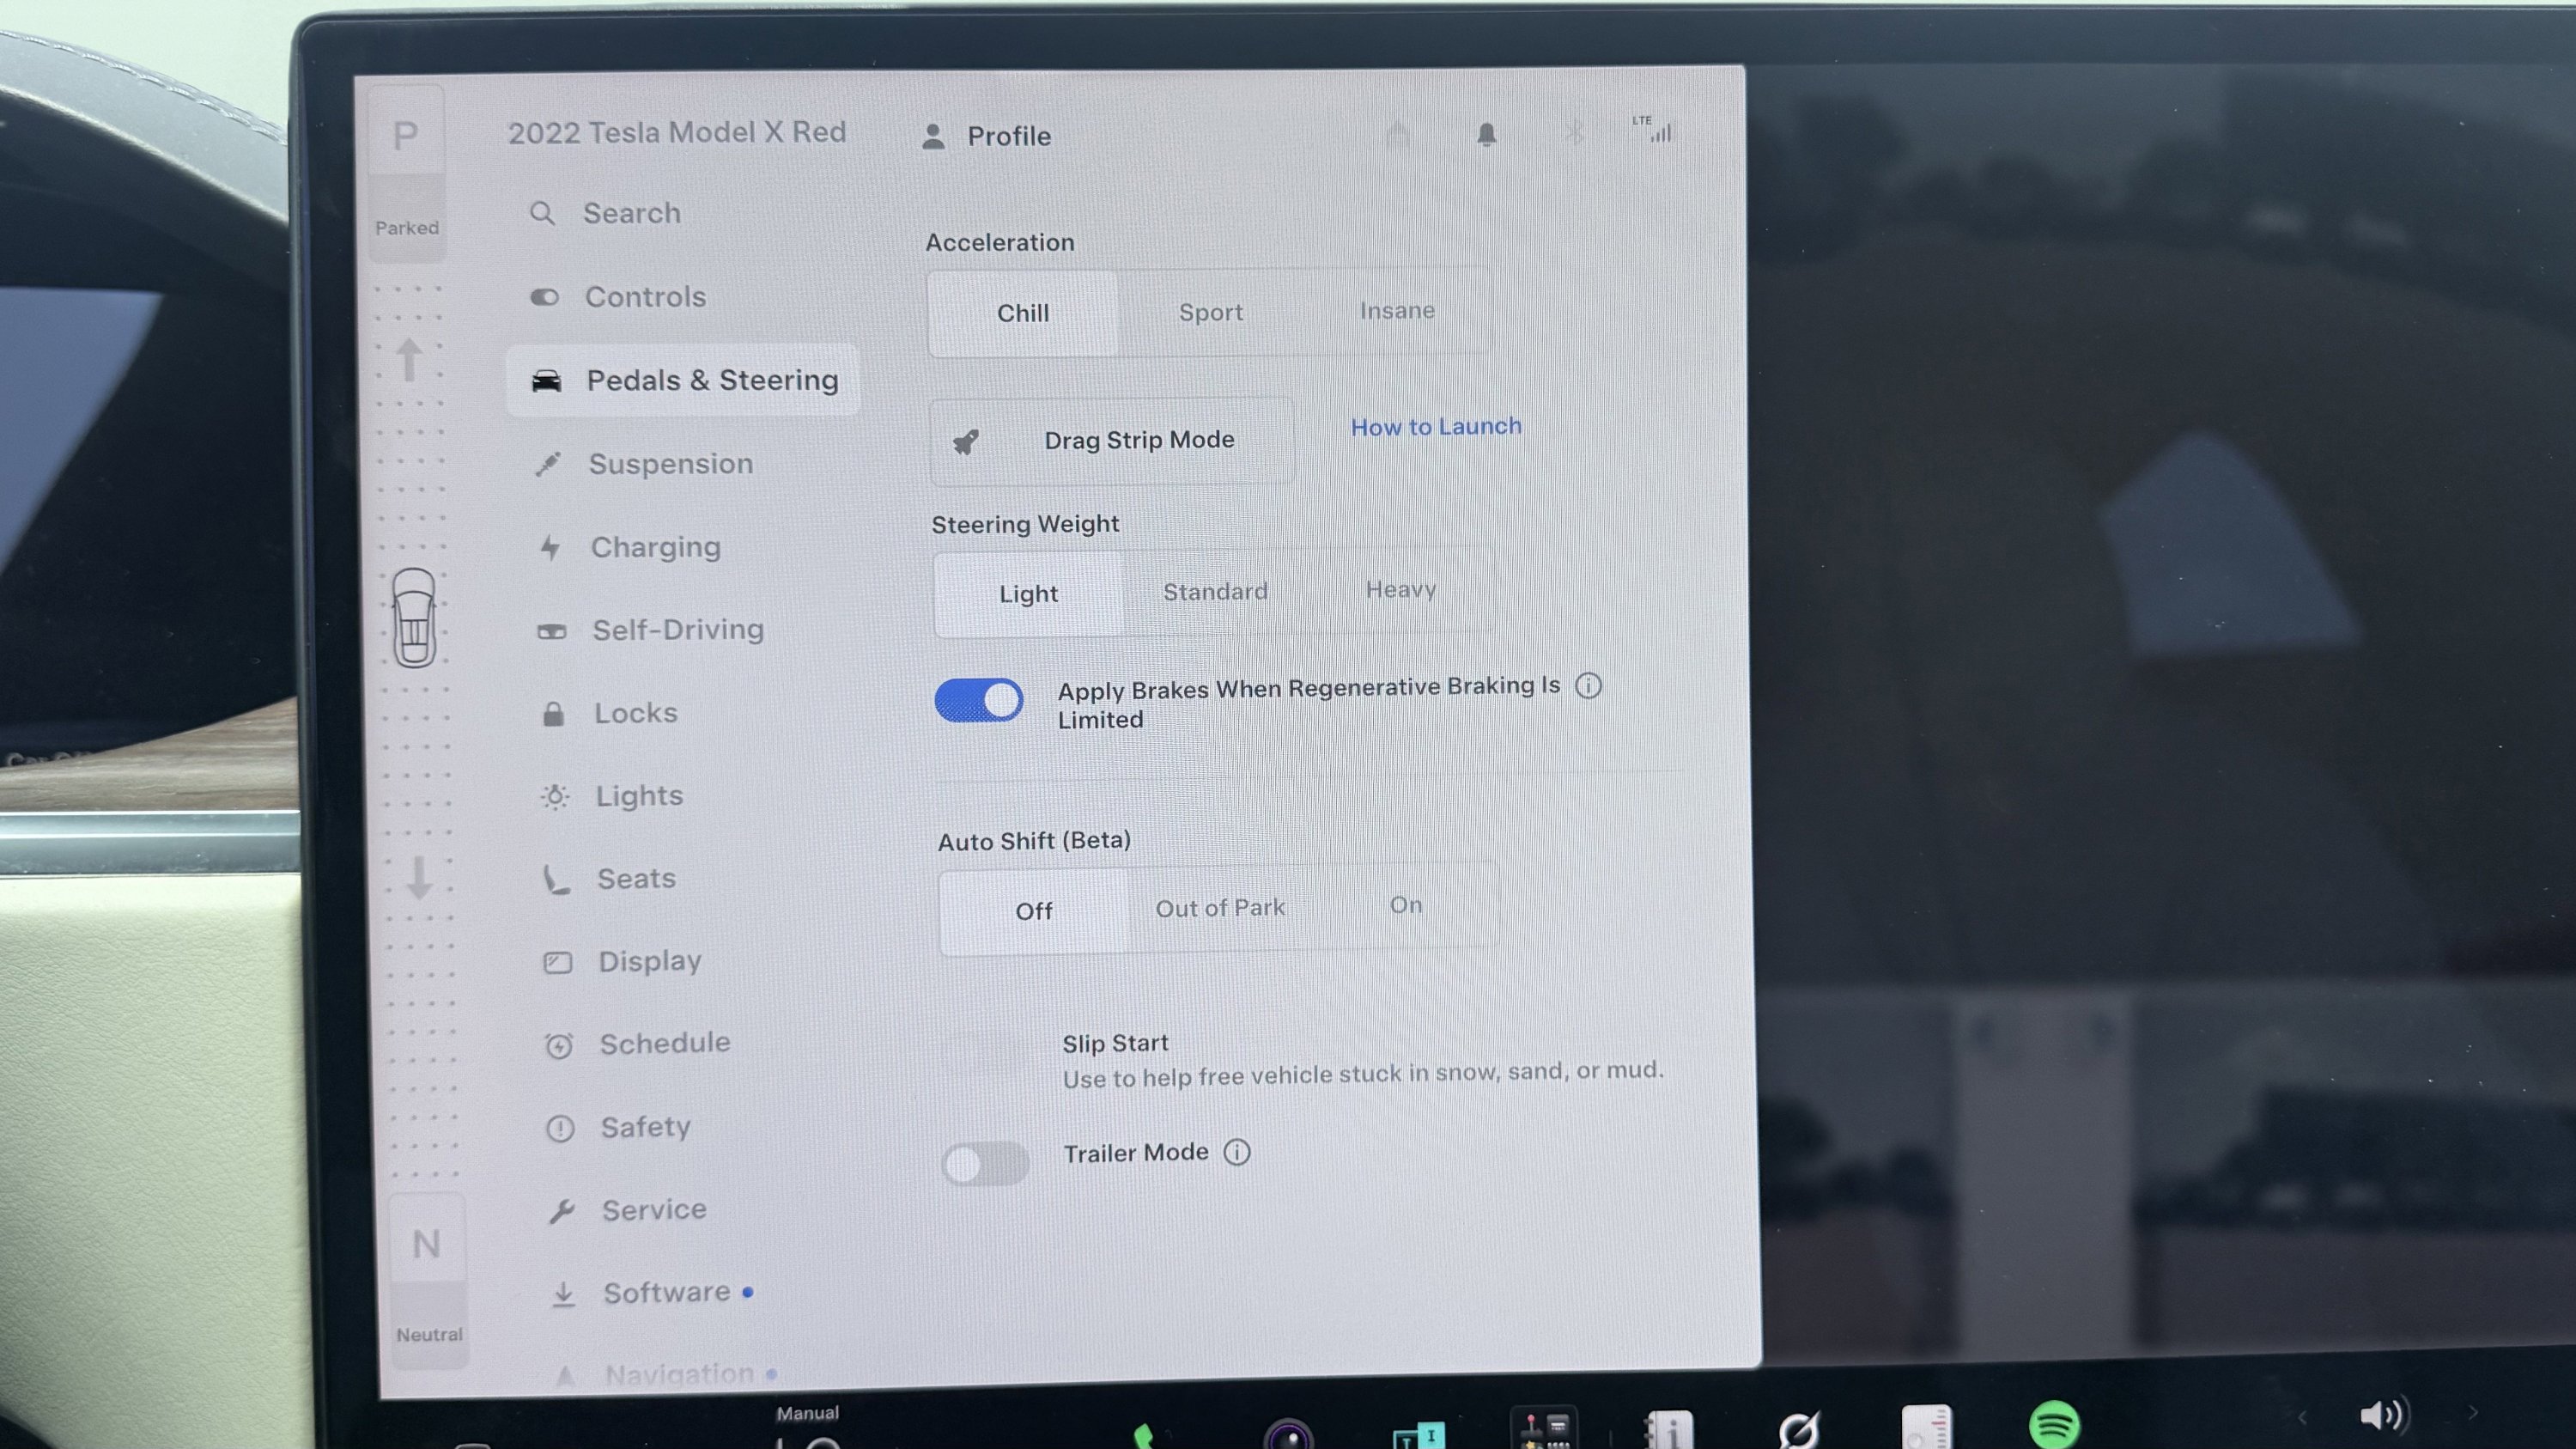This screenshot has width=2576, height=1449.
Task: Show Trailer Mode info
Action: (1237, 1152)
